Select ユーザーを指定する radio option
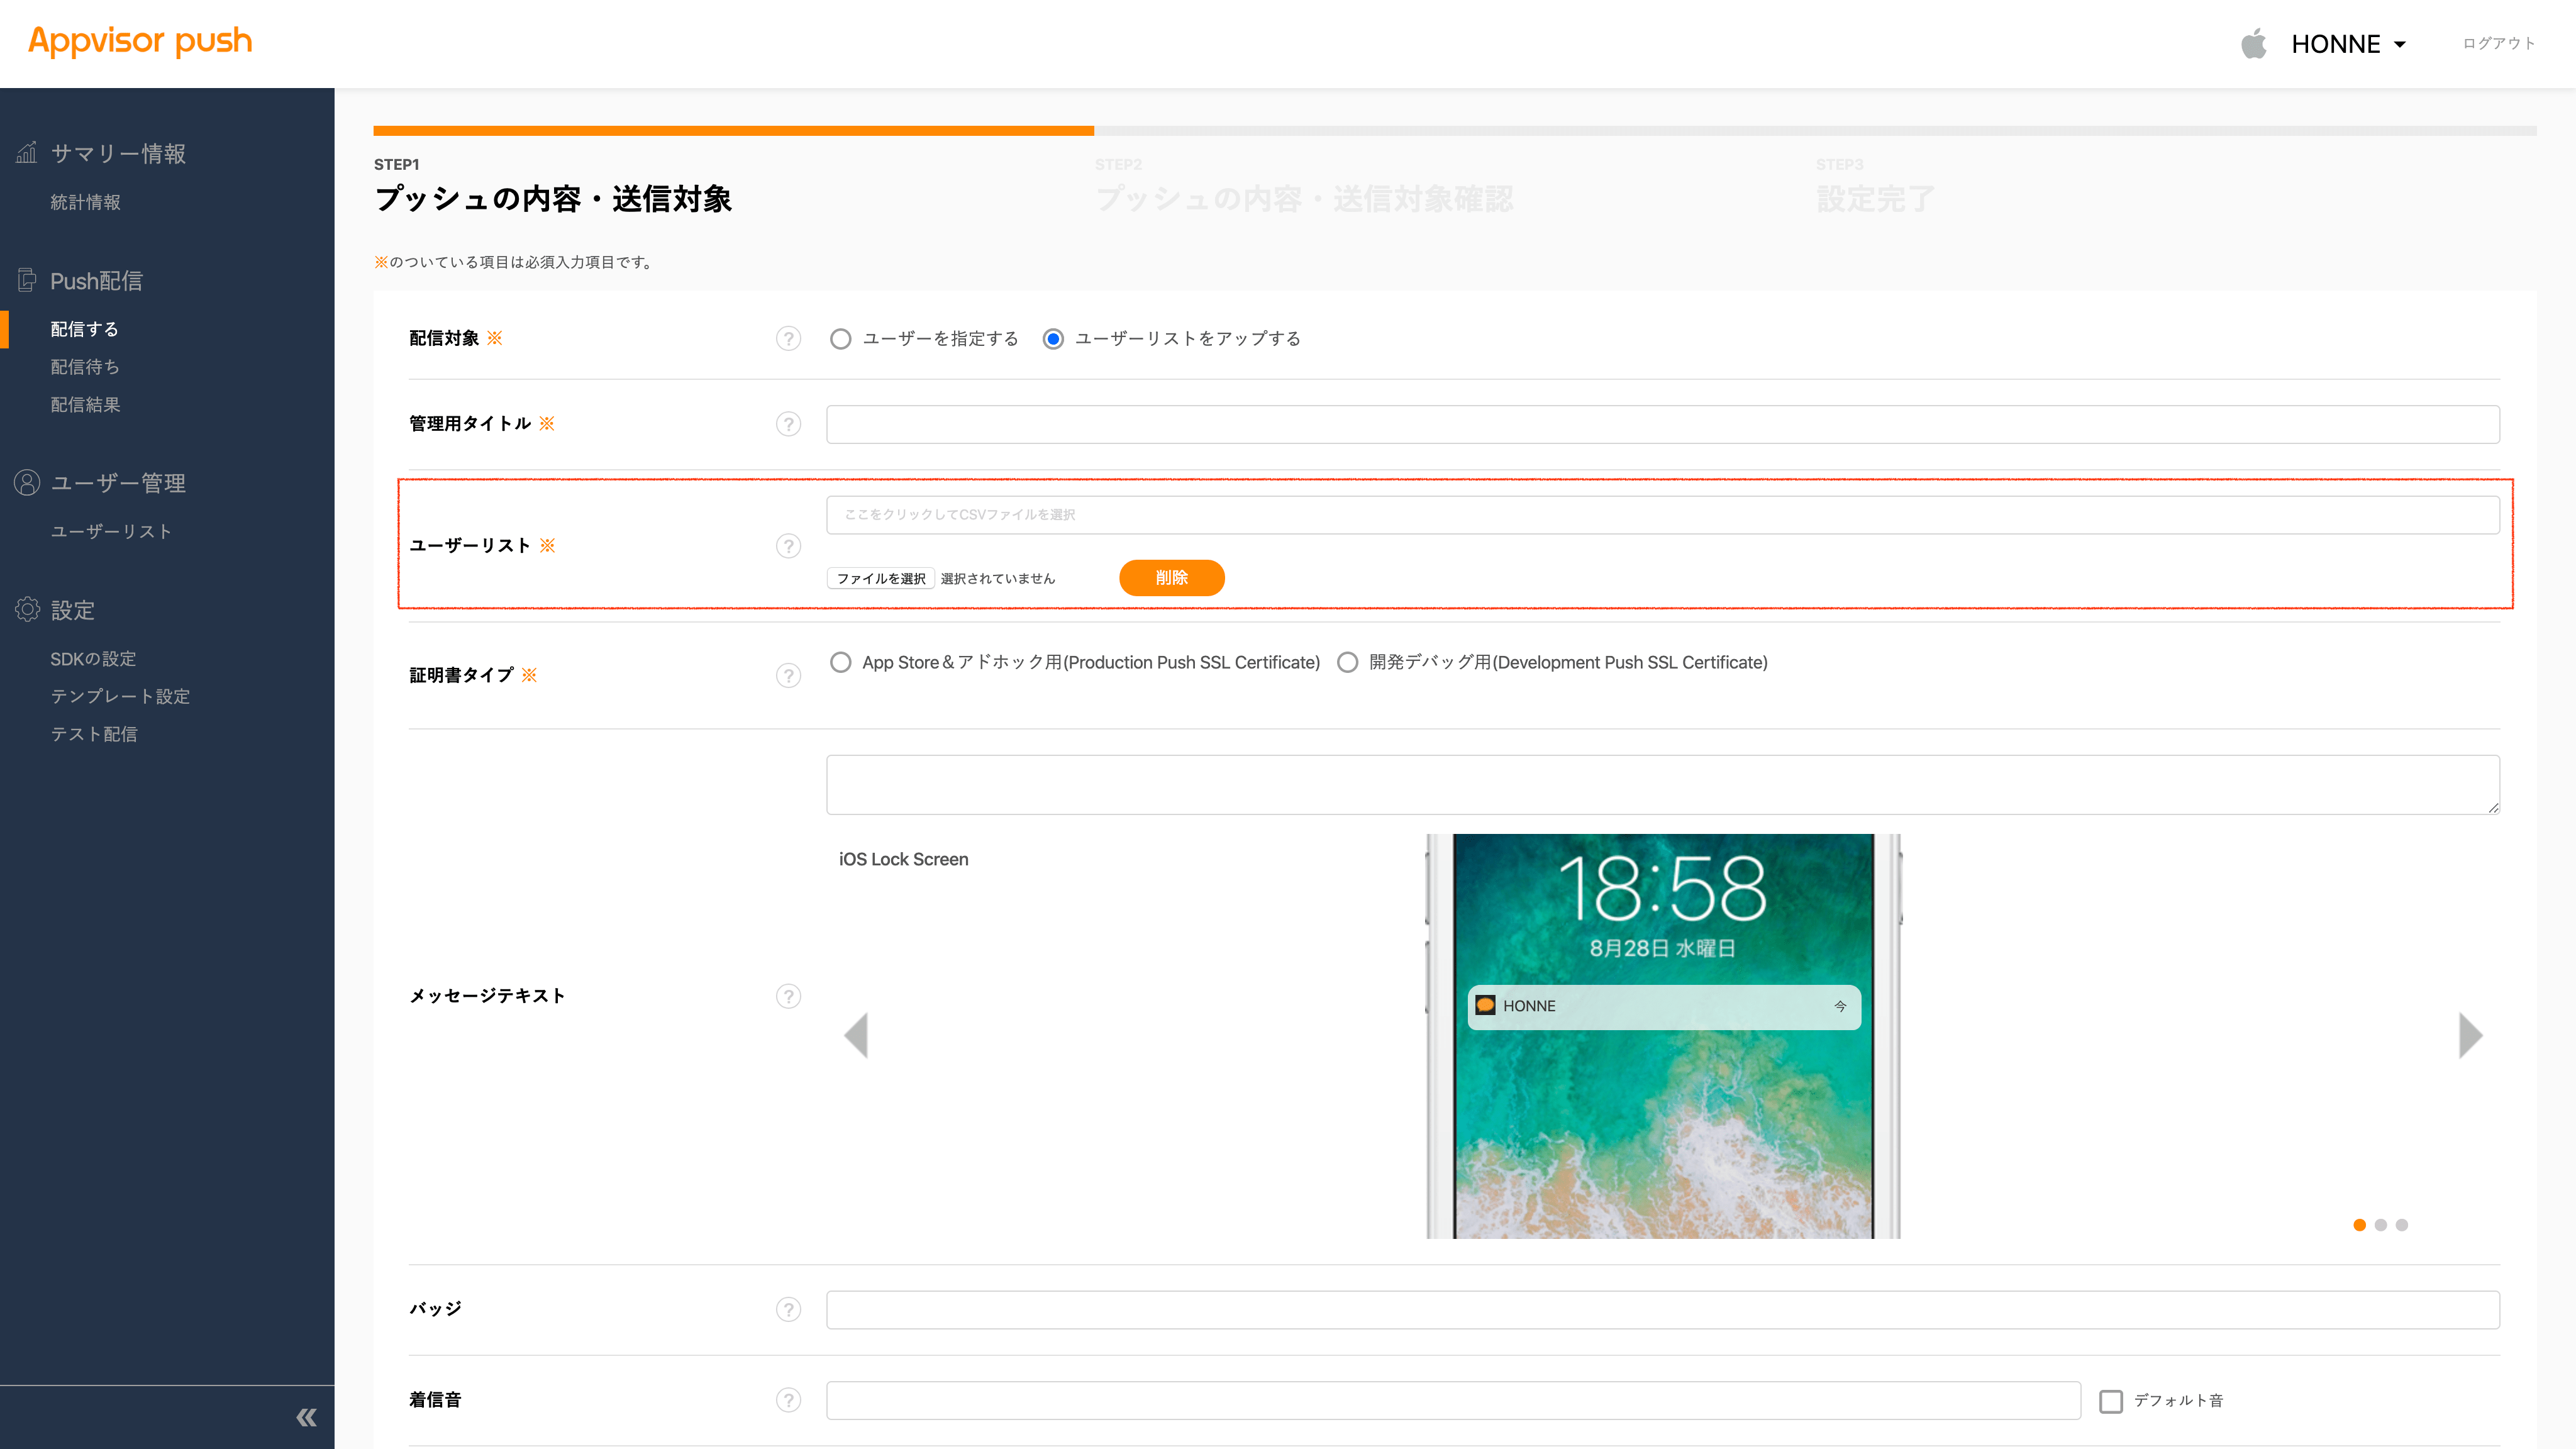This screenshot has height=1449, width=2576. click(841, 339)
